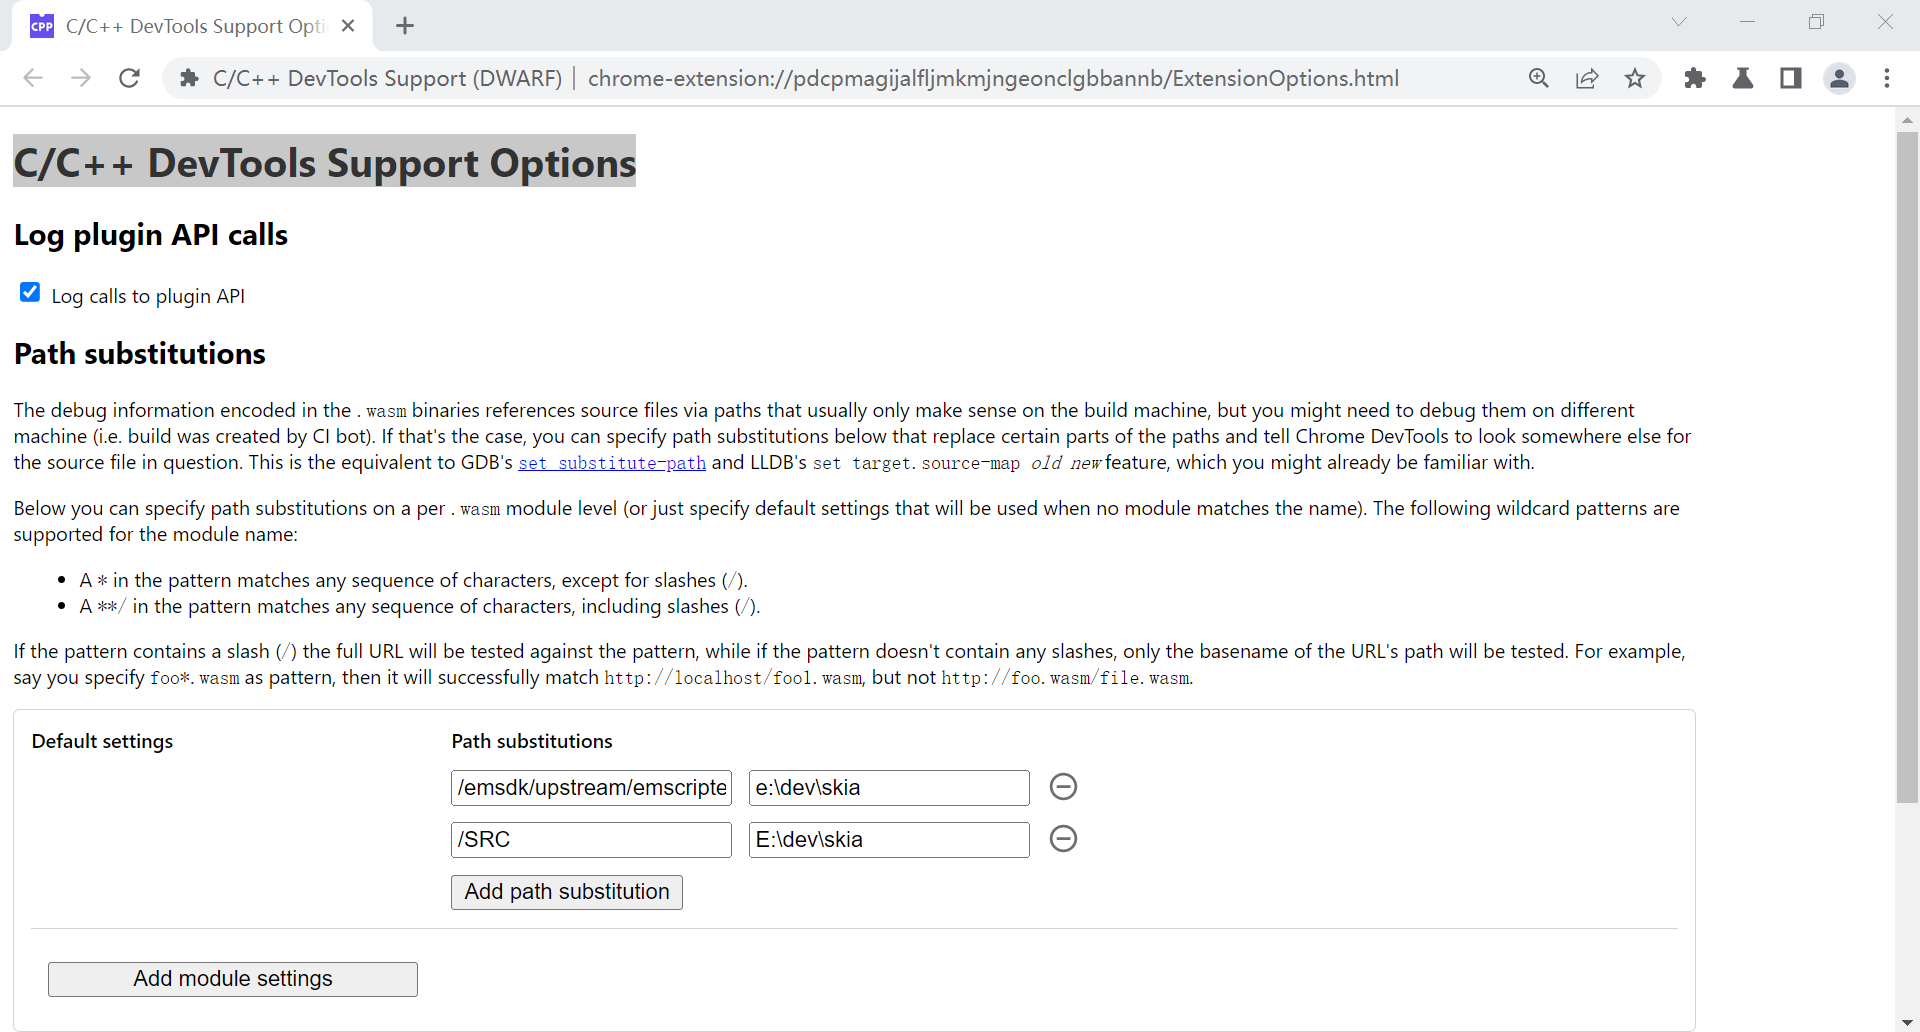Uncheck Log calls to plugin API
The width and height of the screenshot is (1920, 1032).
[x=30, y=292]
